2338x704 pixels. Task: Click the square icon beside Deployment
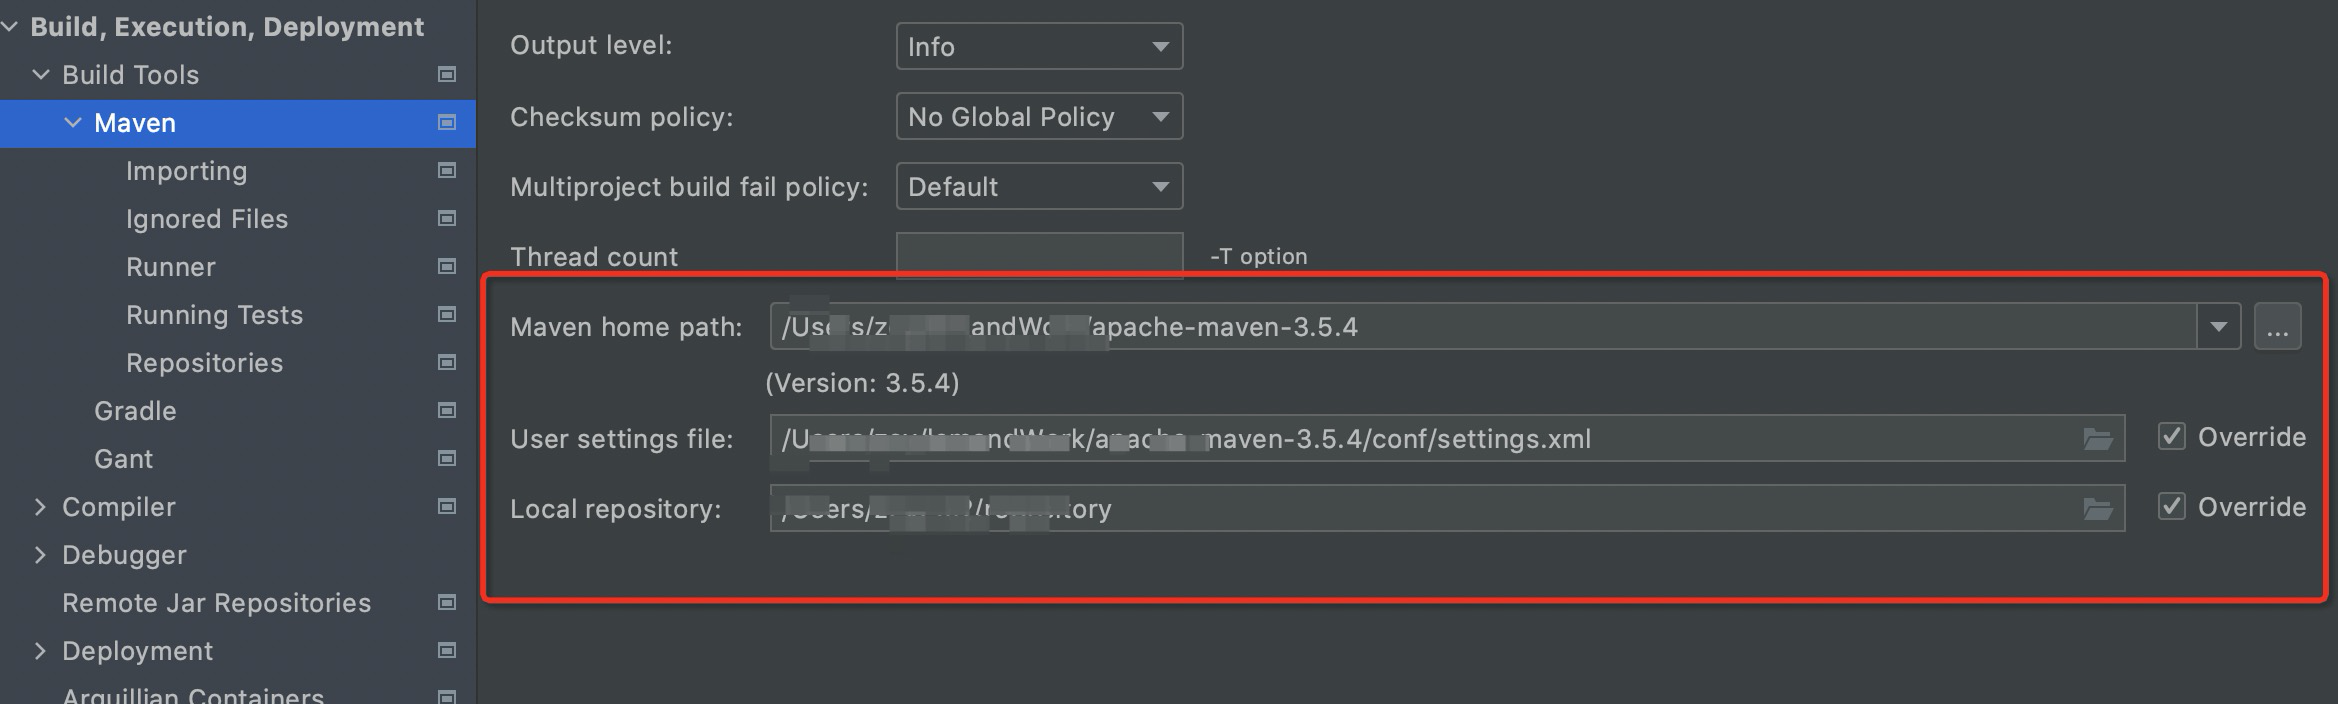[x=444, y=650]
